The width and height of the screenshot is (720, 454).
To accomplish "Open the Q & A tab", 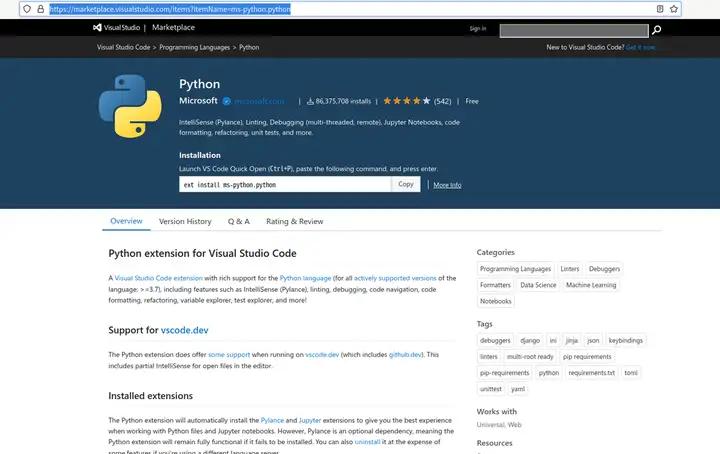I will coord(239,221).
